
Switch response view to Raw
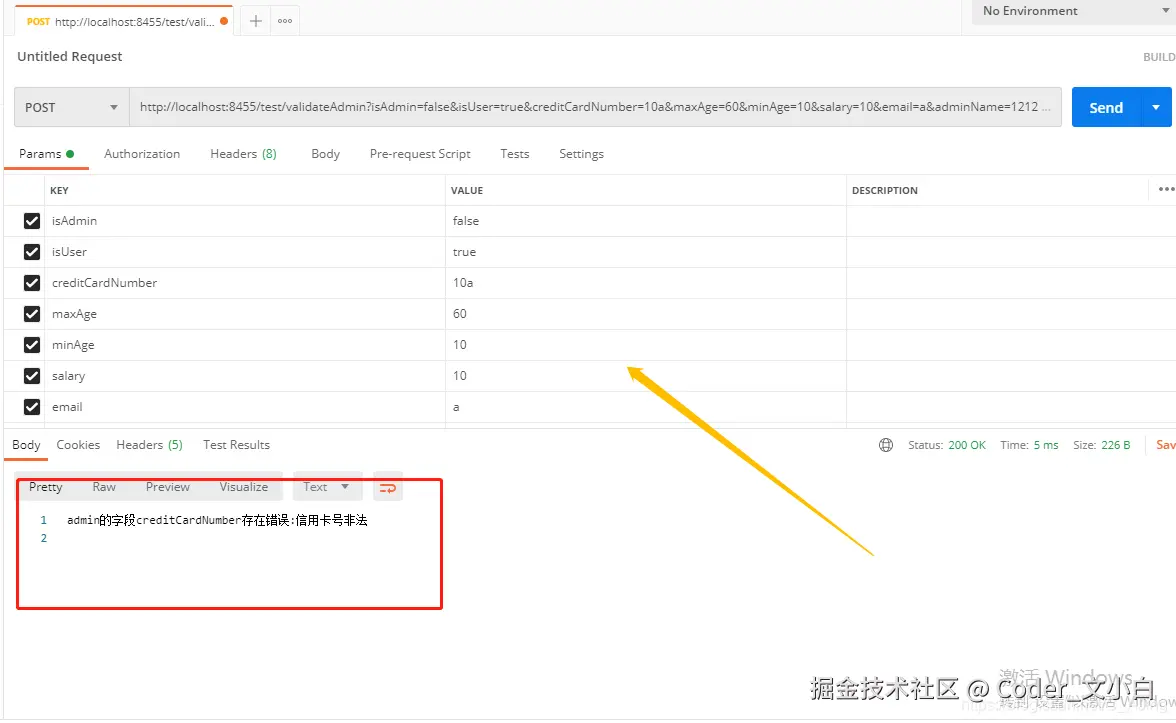point(104,487)
